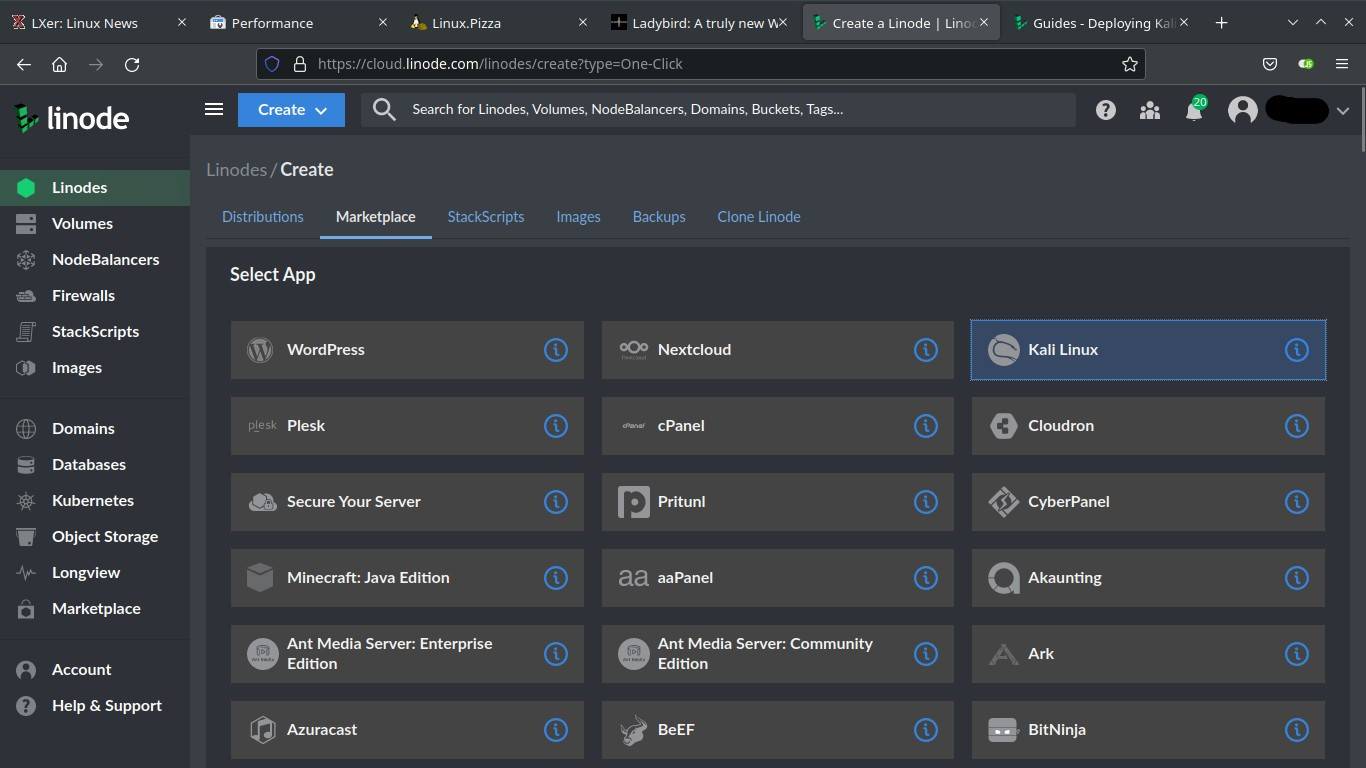Click the Linodes breadcrumb link
This screenshot has width=1366, height=768.
point(236,170)
